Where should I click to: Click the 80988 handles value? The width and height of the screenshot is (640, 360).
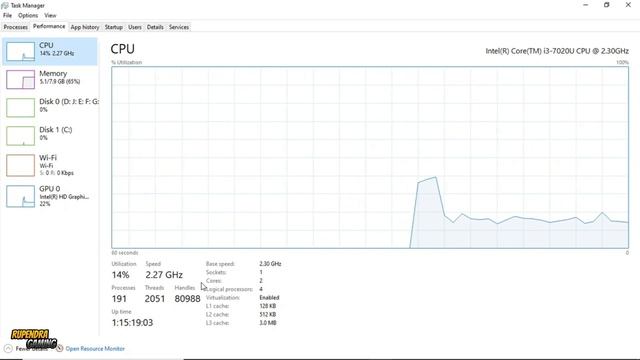[187, 299]
